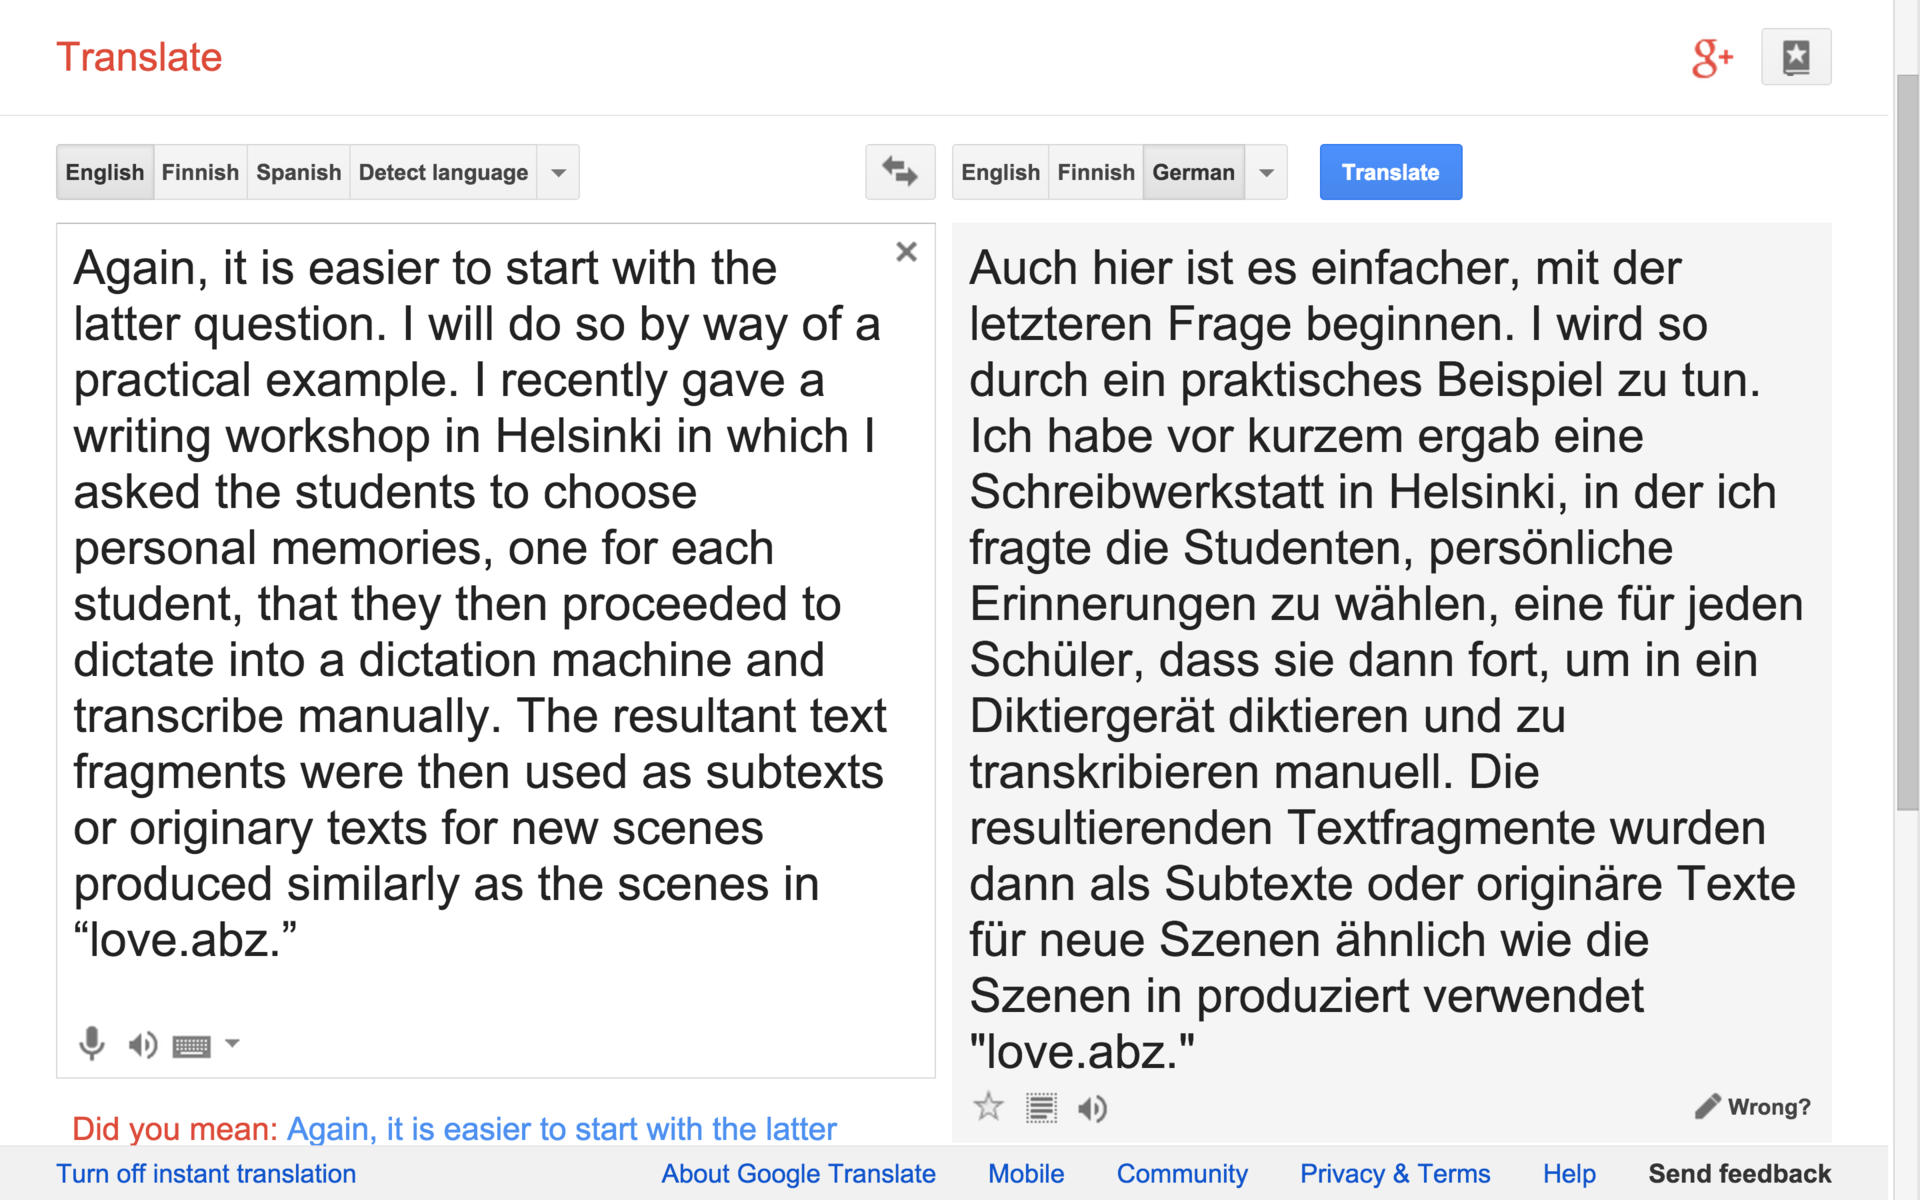Screen dimensions: 1920x1200
Task: Click inside the source text box
Action: 480,600
